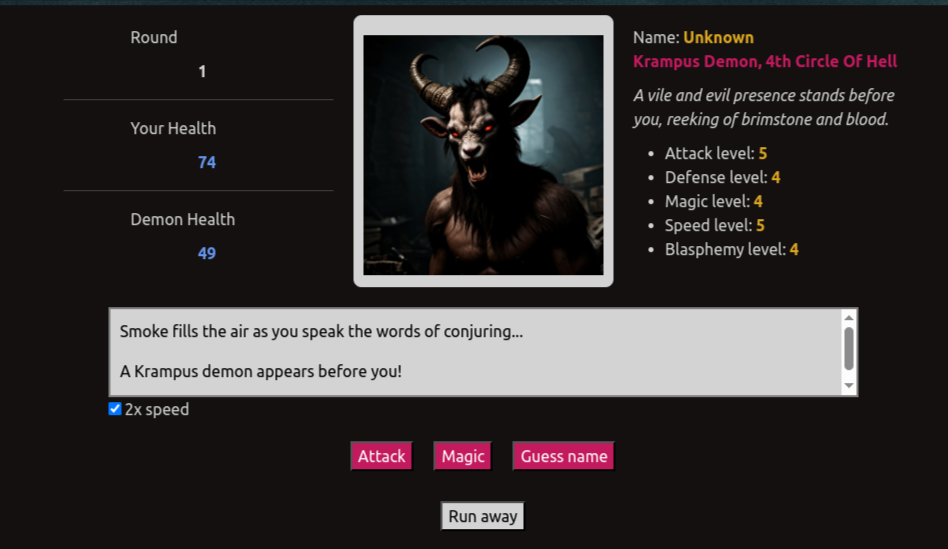Flee using the Run away button
The image size is (948, 549).
click(482, 516)
